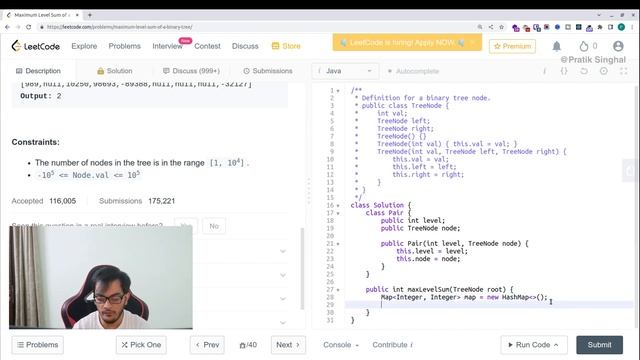This screenshot has width=640, height=360.
Task: Click the browser share page icon
Action: (x=491, y=27)
